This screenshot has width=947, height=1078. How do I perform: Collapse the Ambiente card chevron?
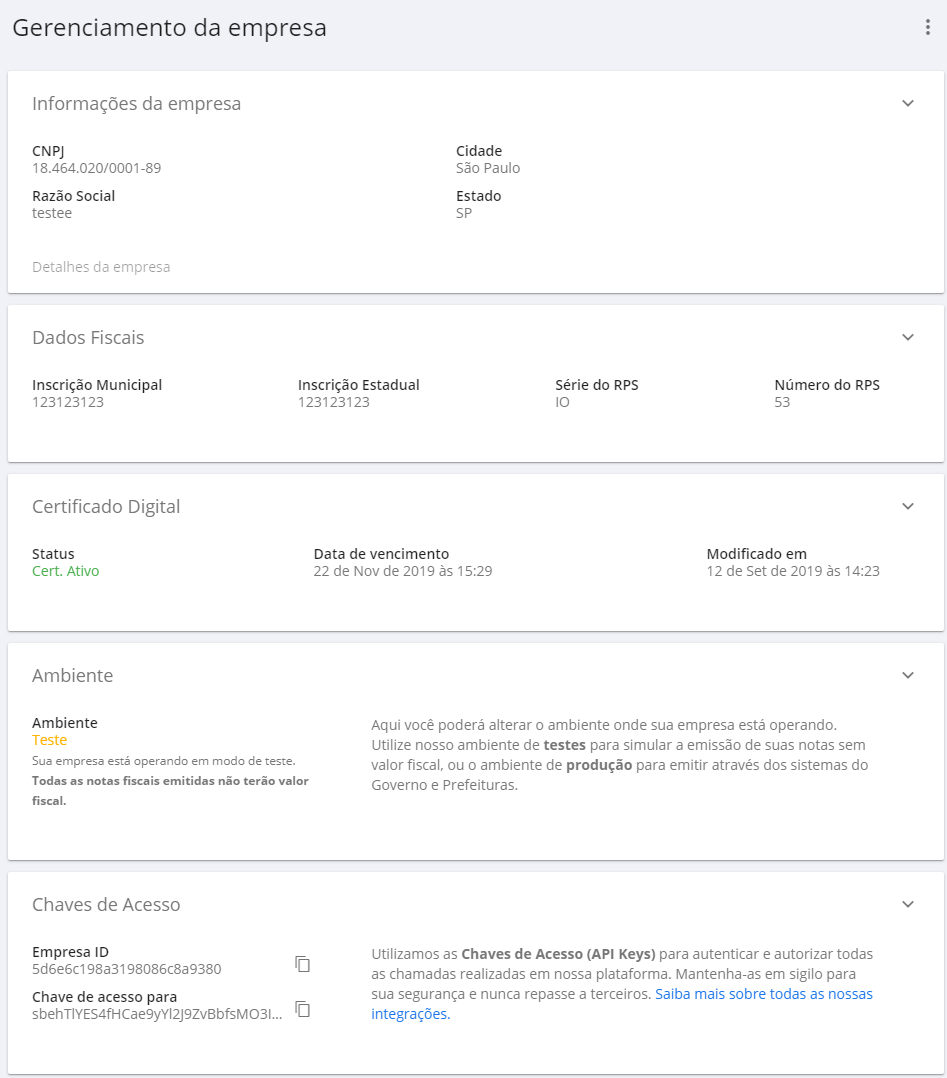907,676
